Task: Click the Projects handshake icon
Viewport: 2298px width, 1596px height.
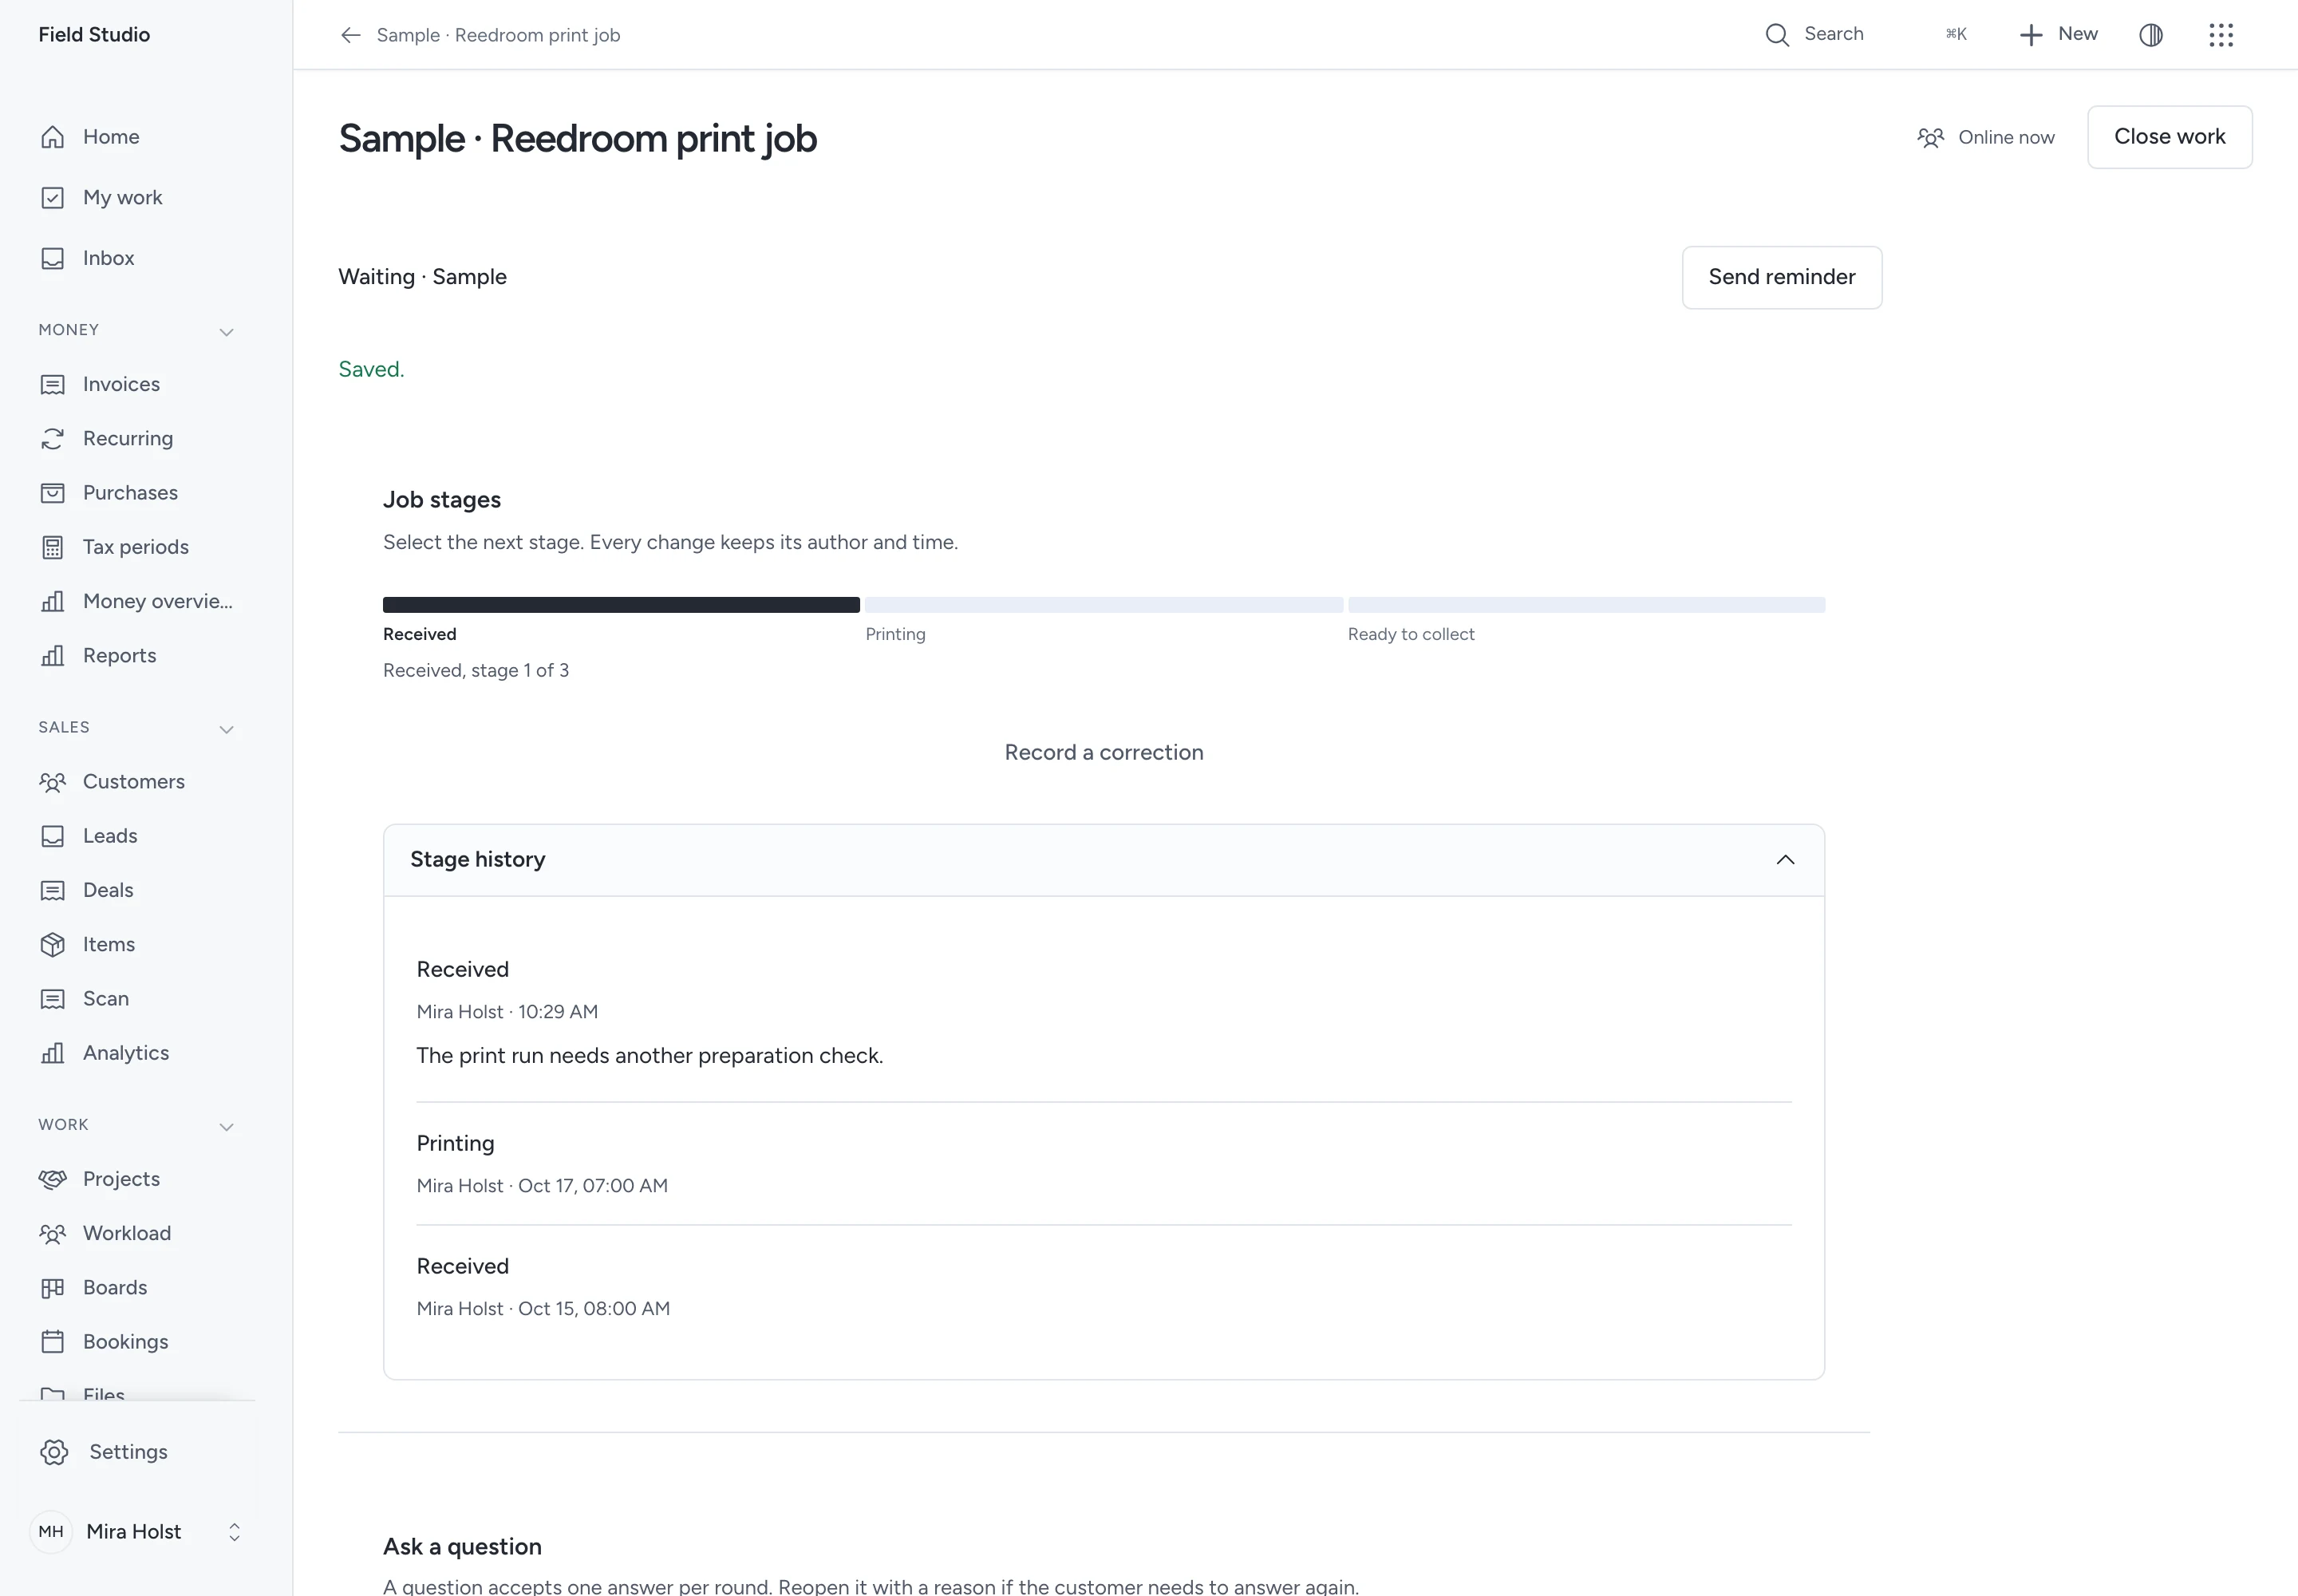Action: (53, 1179)
